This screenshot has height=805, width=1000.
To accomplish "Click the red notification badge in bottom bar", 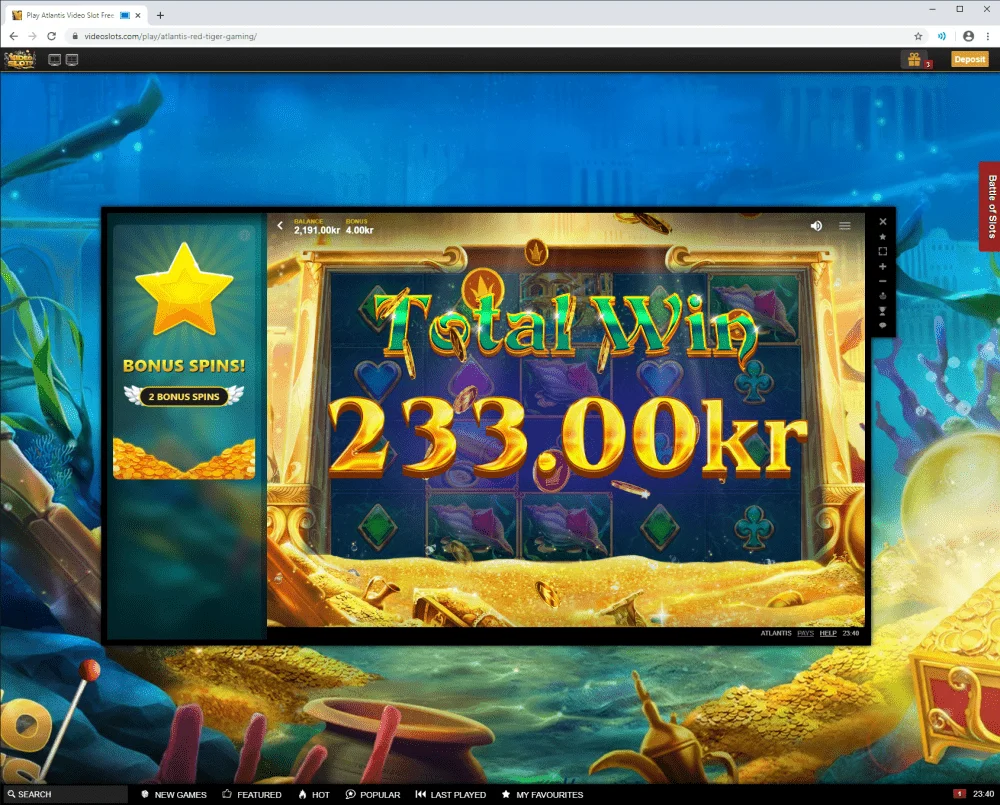I will click(959, 794).
